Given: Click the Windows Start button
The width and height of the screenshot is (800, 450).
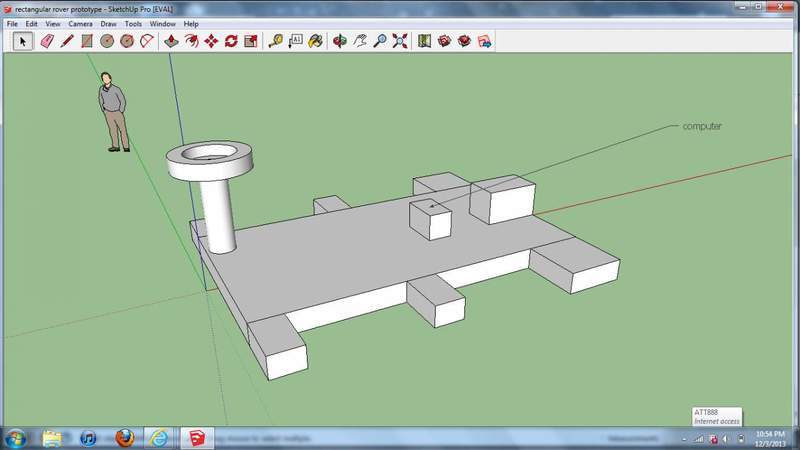Looking at the screenshot, I should point(16,438).
